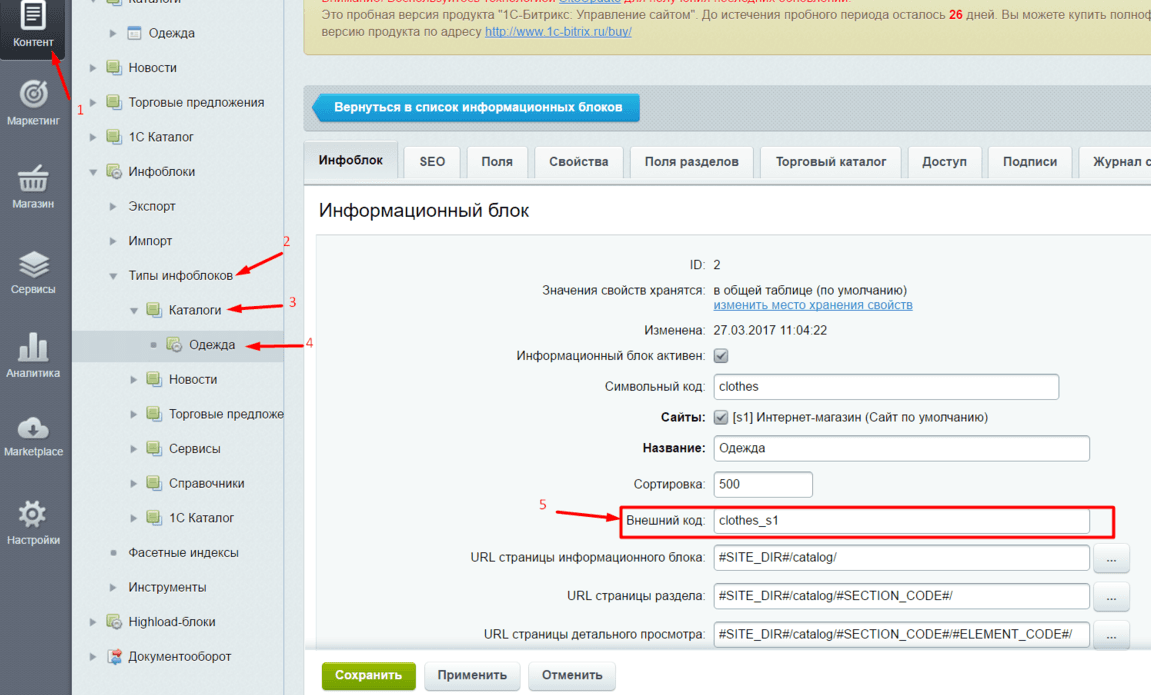The height and width of the screenshot is (695, 1151).
Task: Click into the Внешний код field
Action: [900, 521]
